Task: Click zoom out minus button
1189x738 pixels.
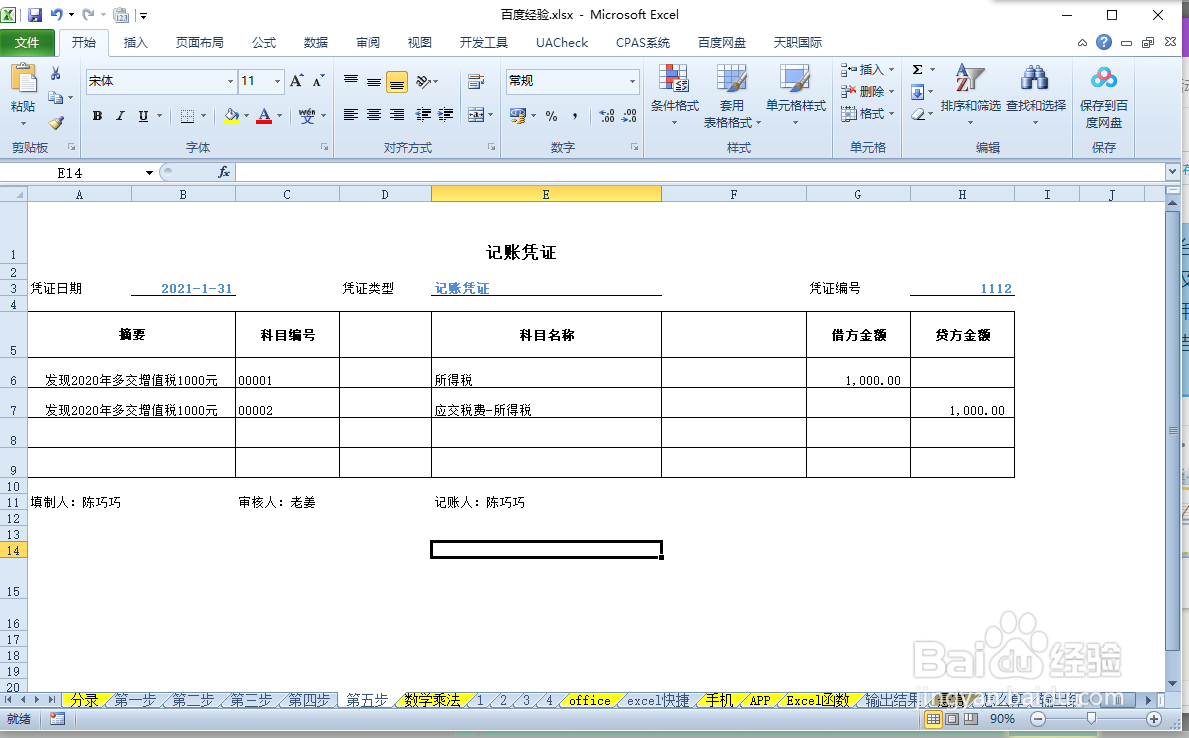Action: click(1038, 718)
